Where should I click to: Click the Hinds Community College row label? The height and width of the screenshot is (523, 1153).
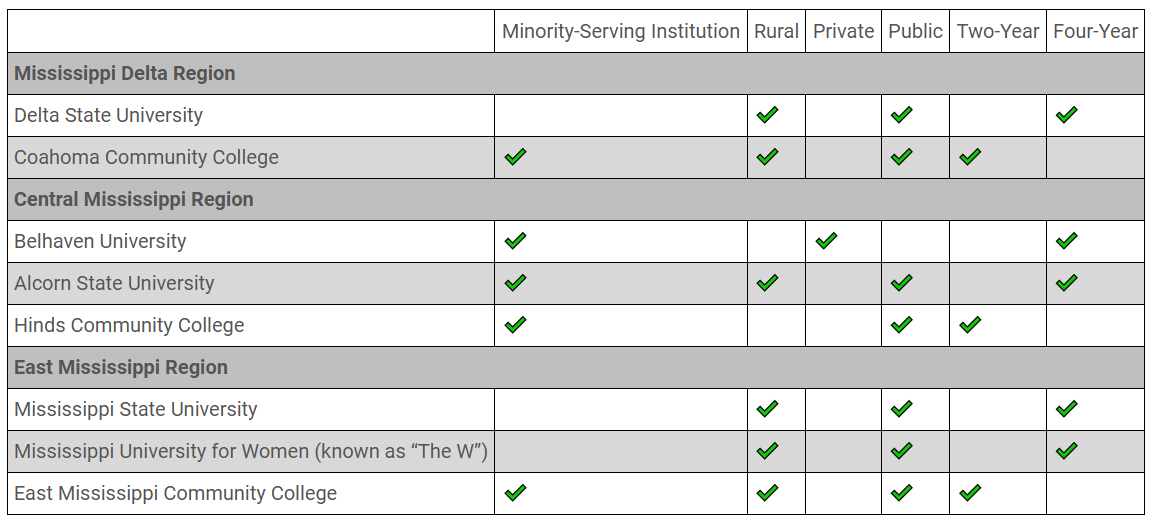click(x=129, y=325)
